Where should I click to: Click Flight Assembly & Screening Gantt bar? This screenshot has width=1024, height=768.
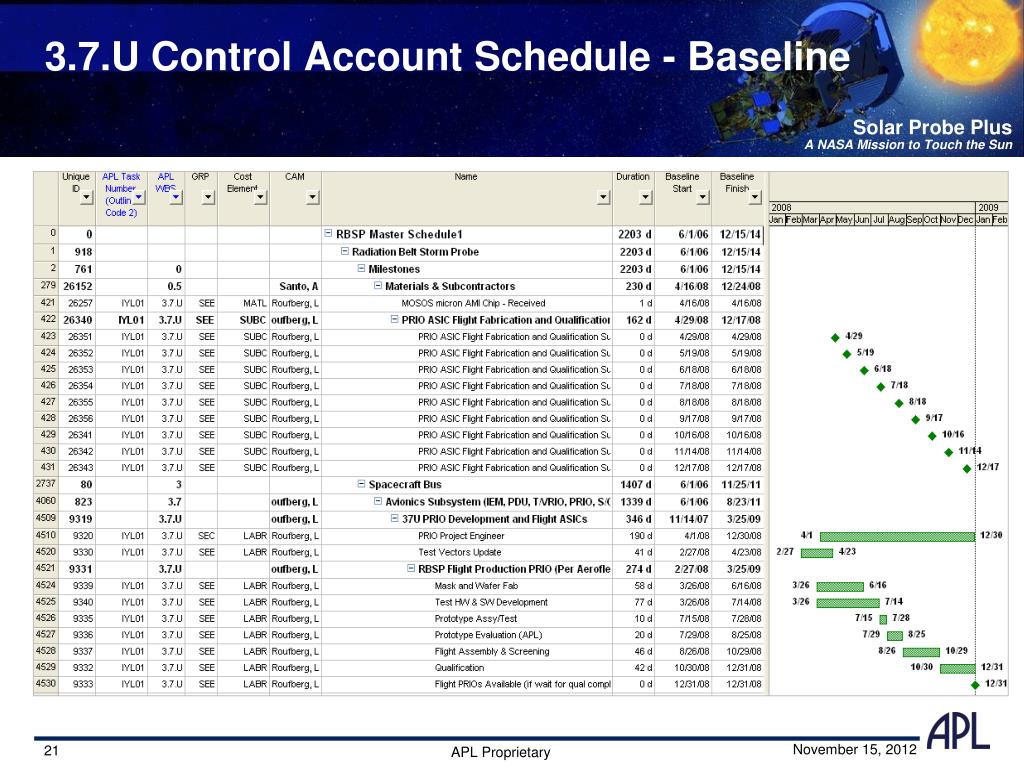click(921, 652)
